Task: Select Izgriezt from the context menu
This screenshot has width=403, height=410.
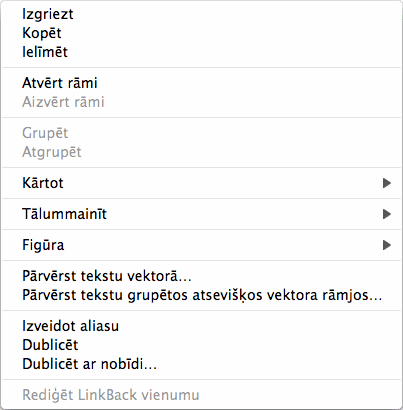Action: pyautogui.click(x=201, y=14)
